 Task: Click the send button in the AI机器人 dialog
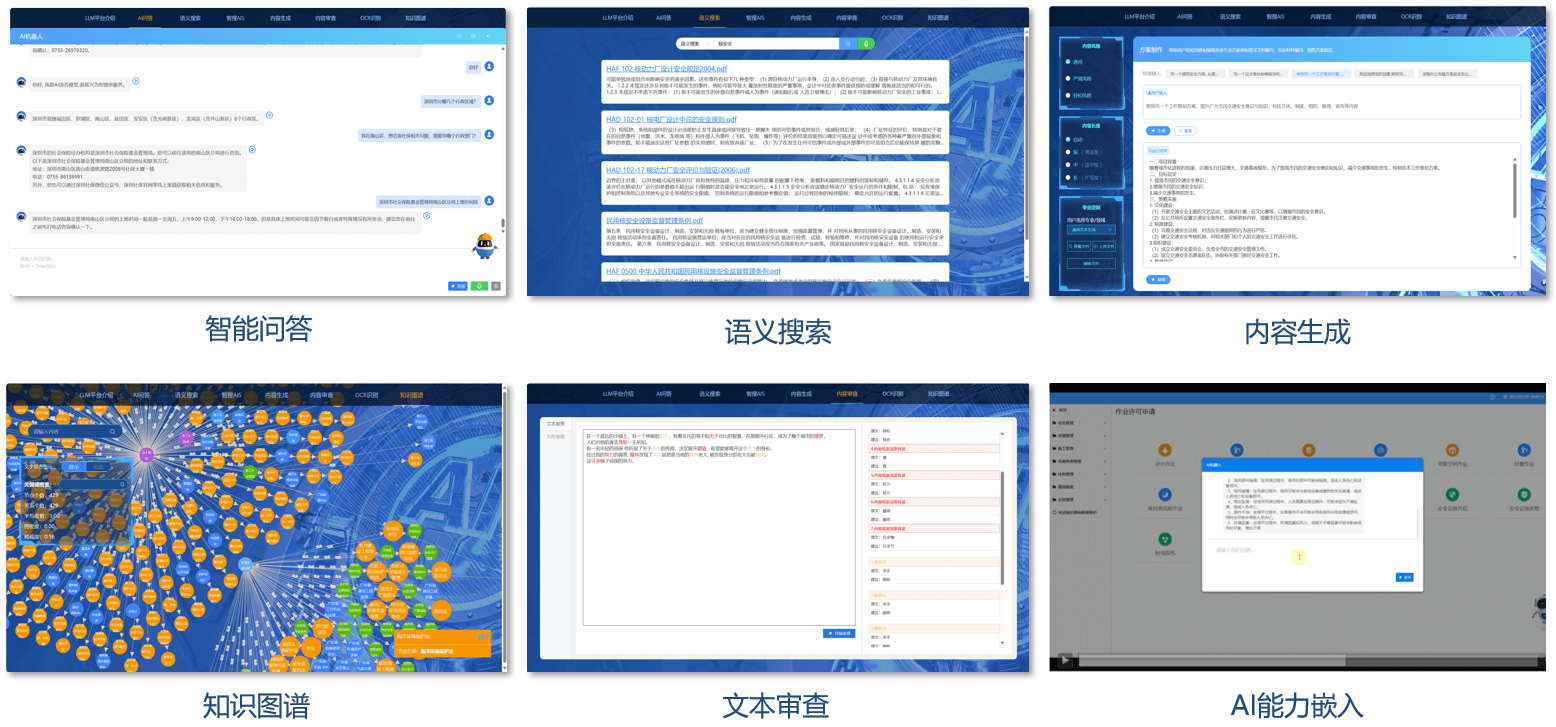(1405, 577)
